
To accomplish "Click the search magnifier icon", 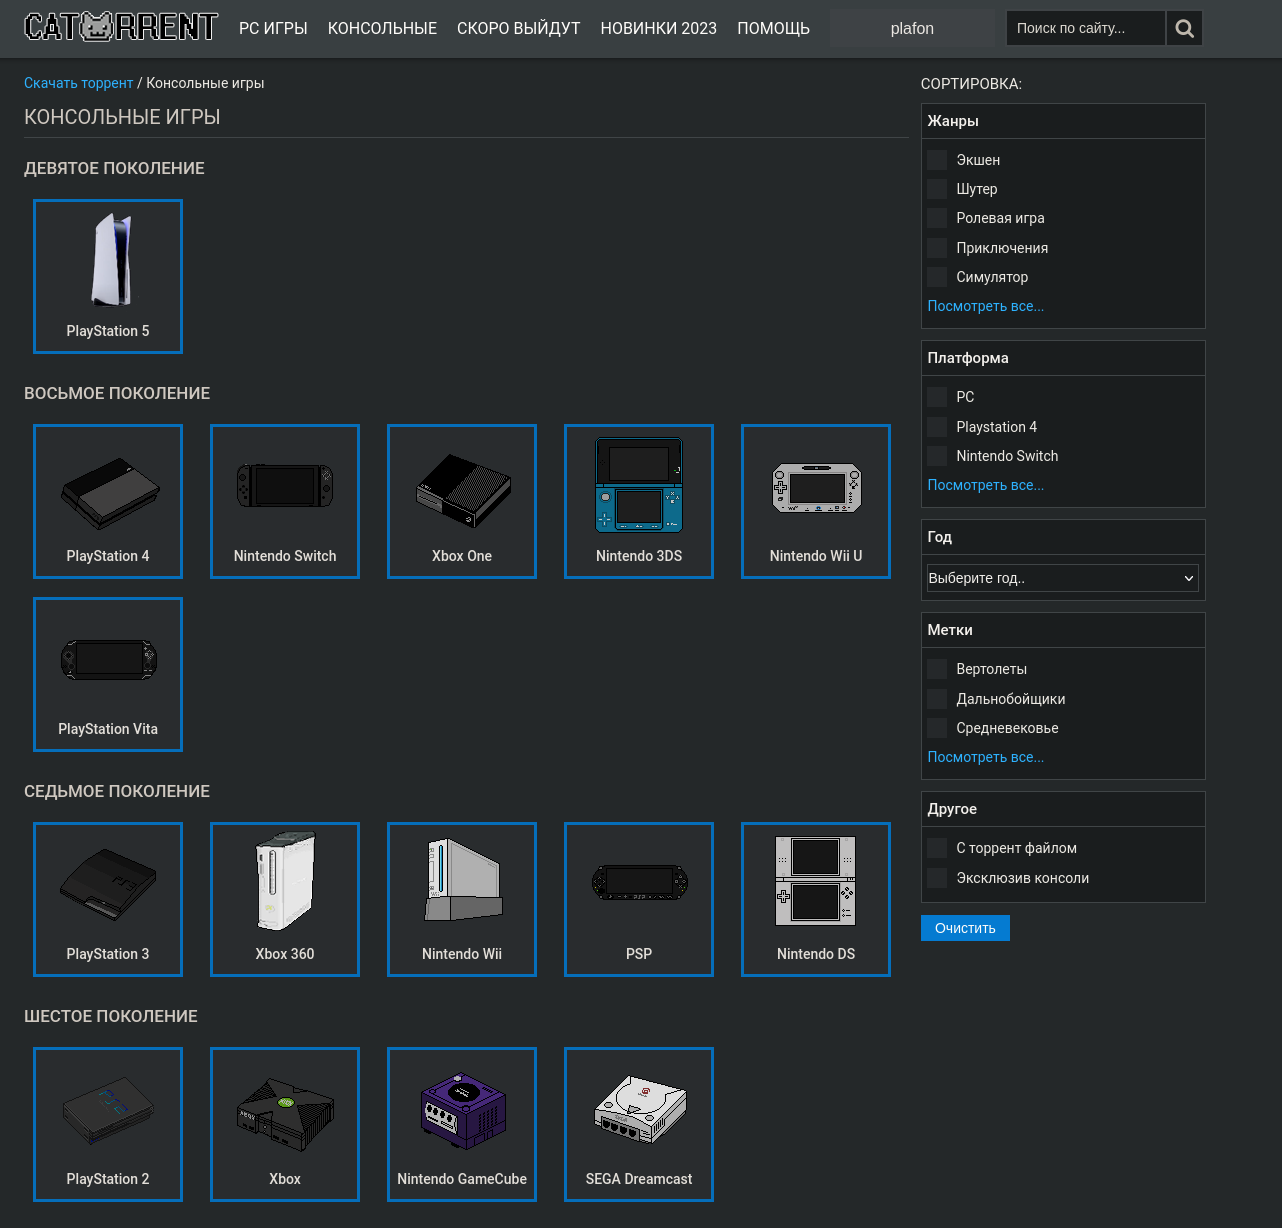I will (x=1184, y=28).
